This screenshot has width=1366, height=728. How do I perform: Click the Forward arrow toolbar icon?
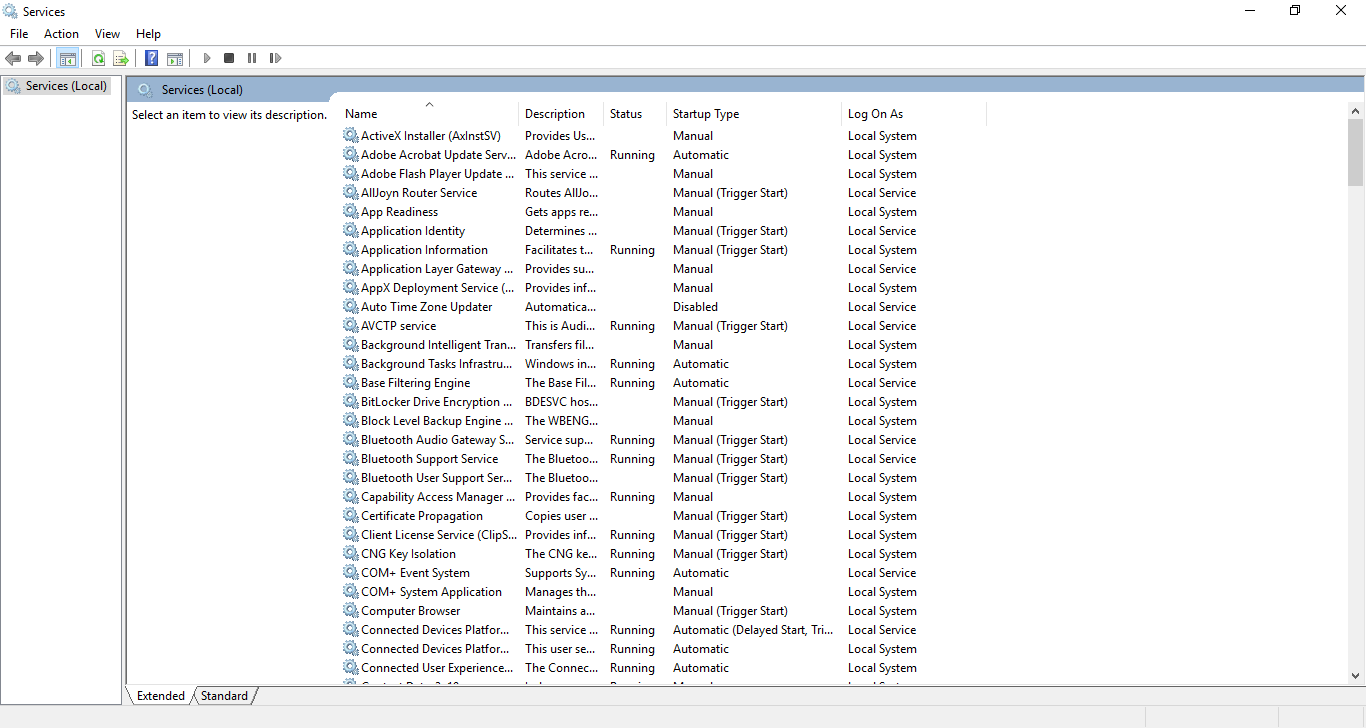pyautogui.click(x=36, y=59)
